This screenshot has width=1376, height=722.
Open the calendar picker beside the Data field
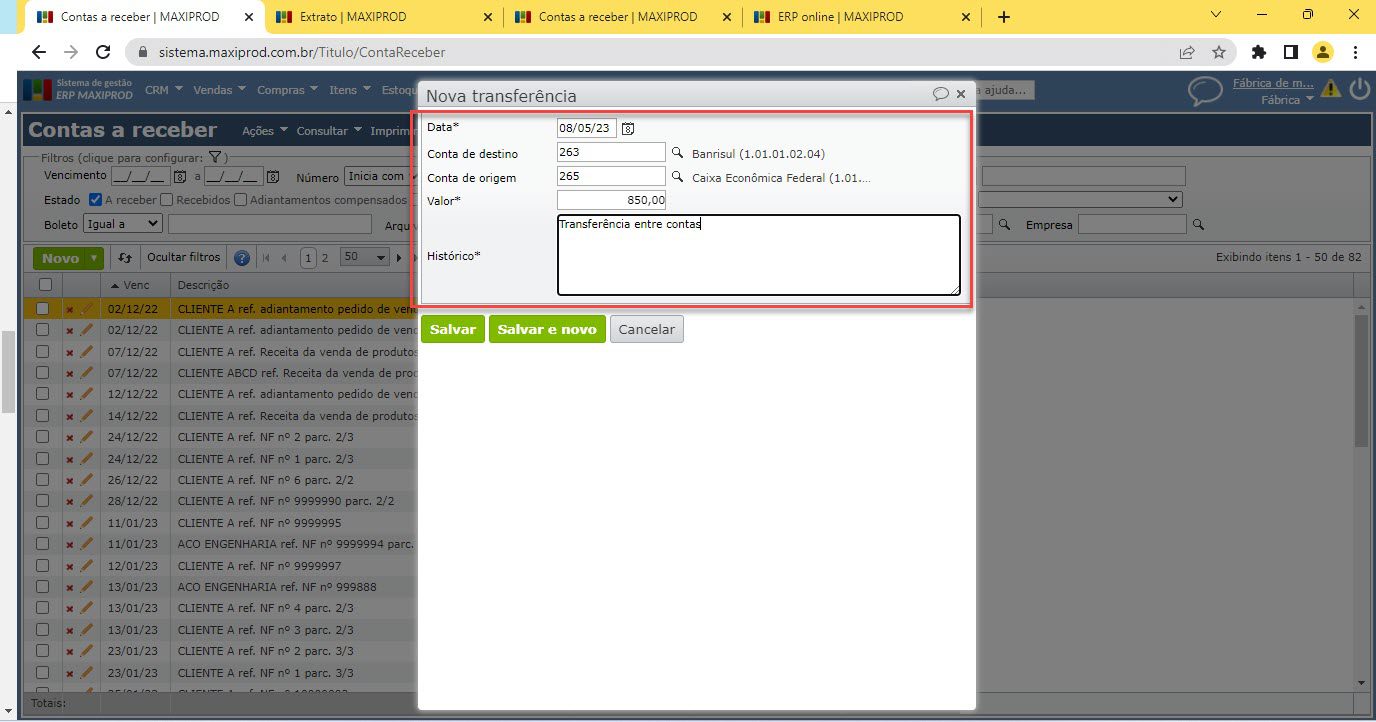coord(628,129)
